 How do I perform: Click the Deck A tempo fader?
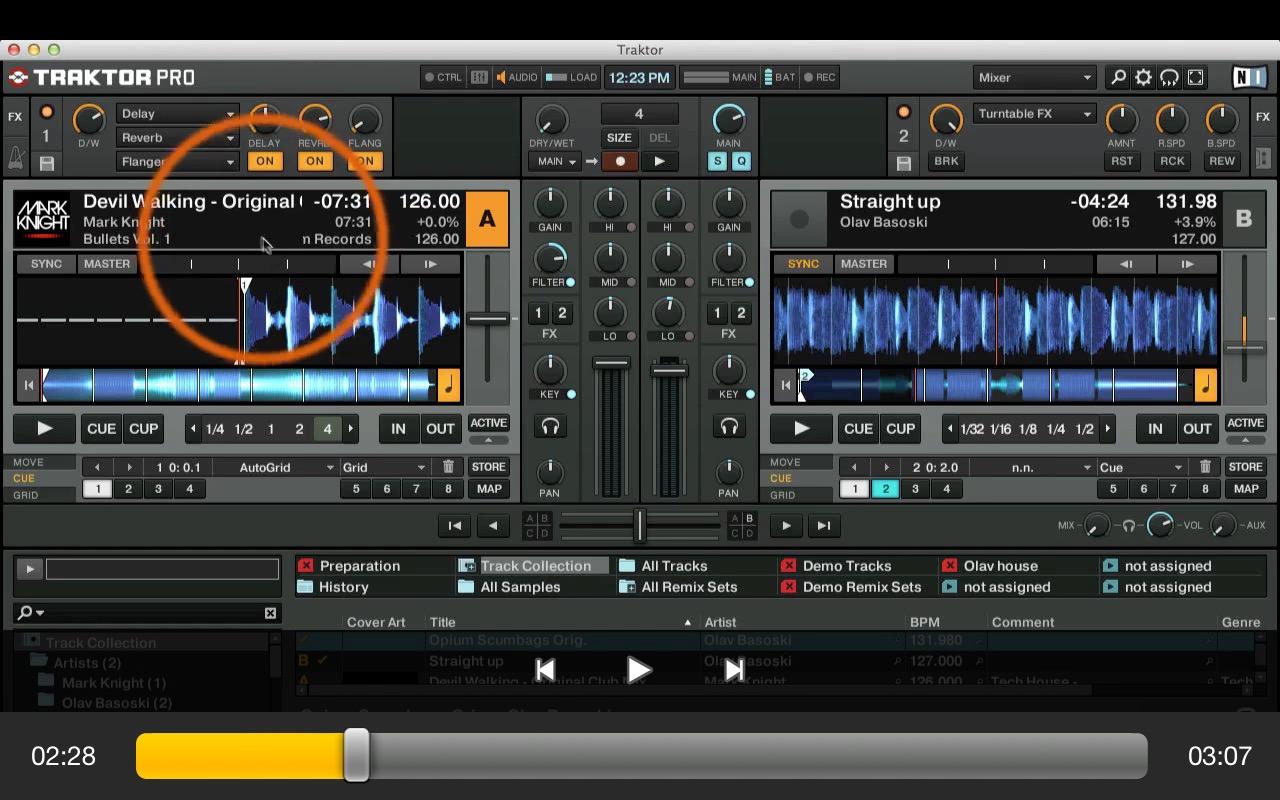tap(488, 319)
